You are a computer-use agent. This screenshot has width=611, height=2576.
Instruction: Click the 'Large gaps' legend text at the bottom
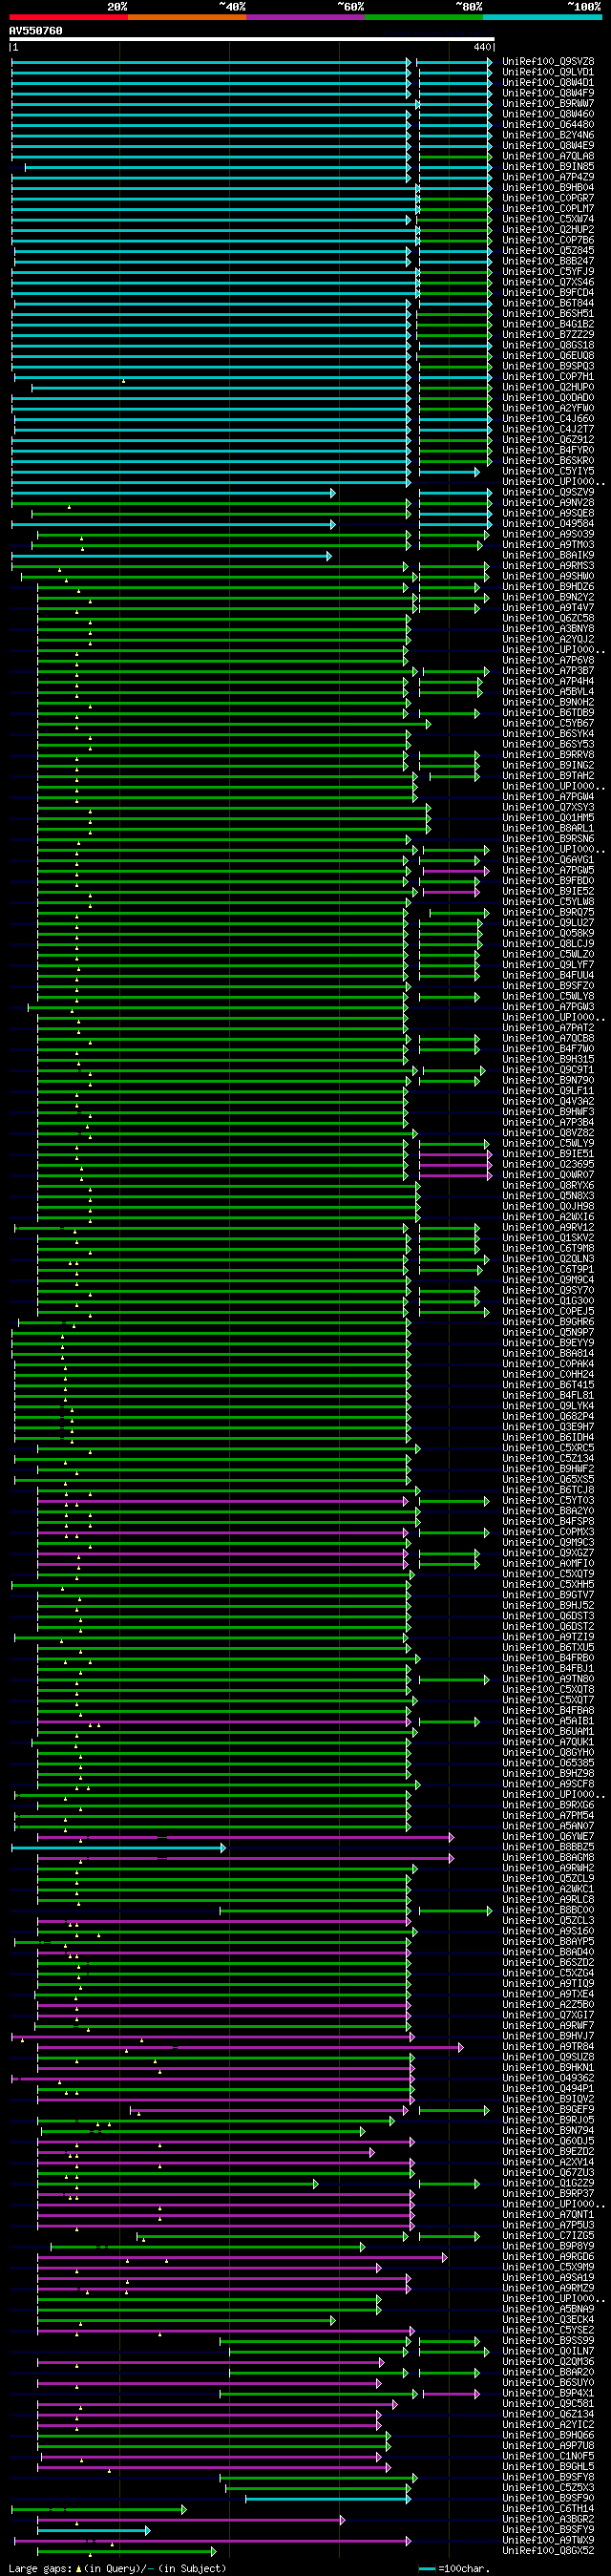(x=41, y=2568)
